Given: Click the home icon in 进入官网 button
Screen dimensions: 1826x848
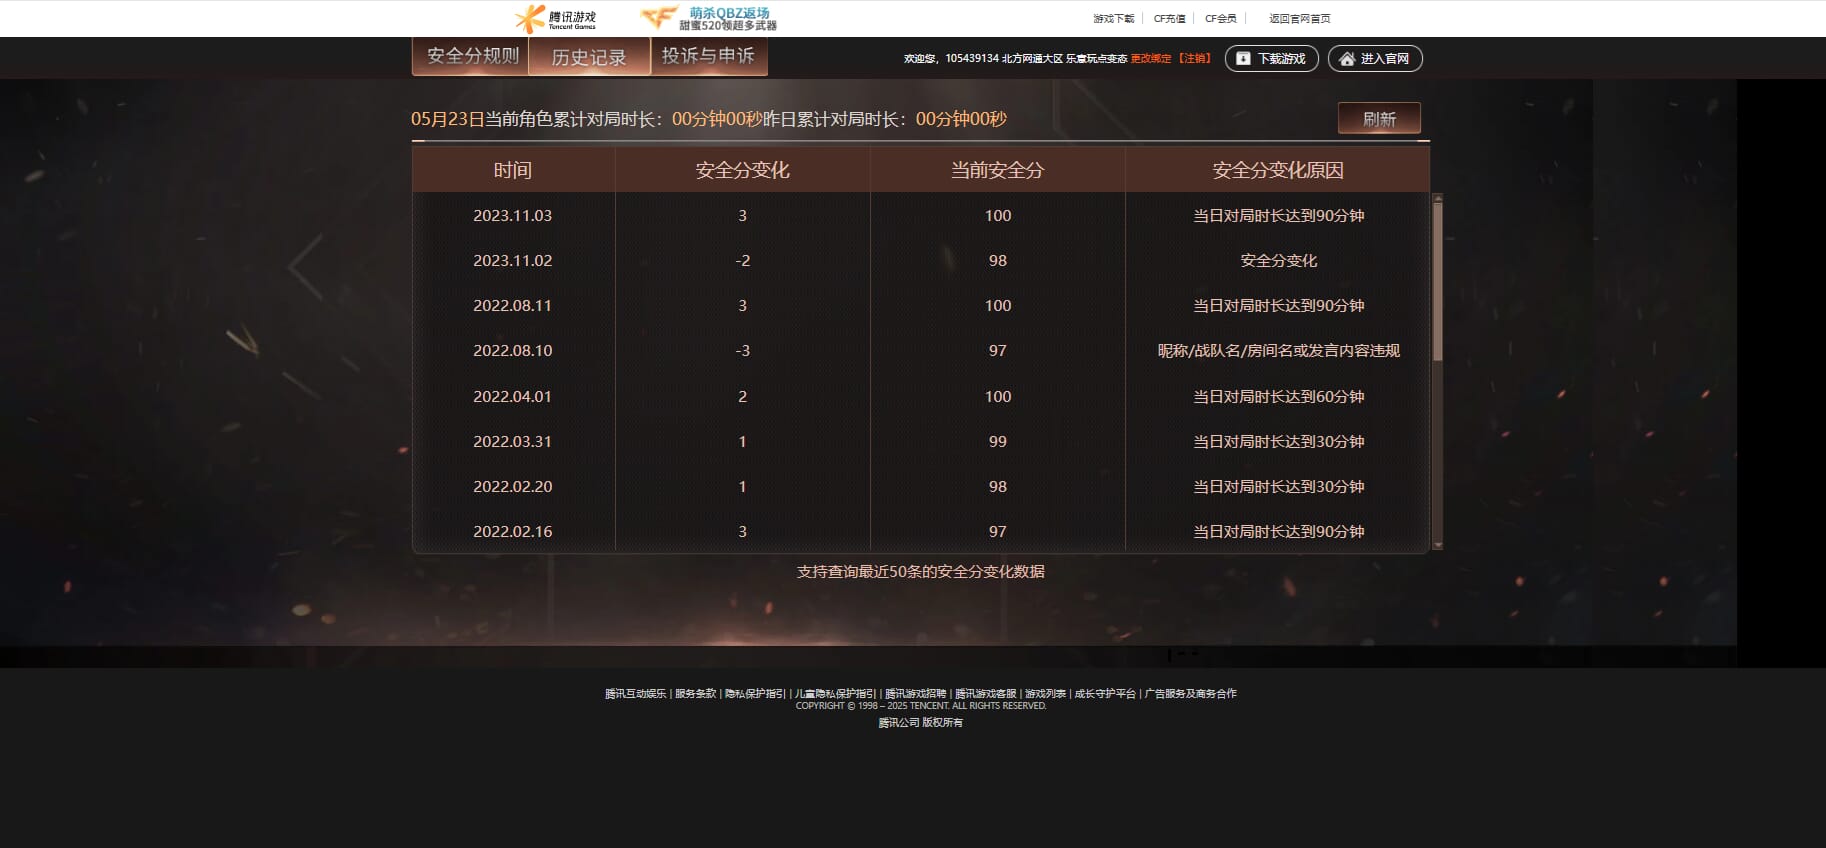Looking at the screenshot, I should coord(1347,59).
